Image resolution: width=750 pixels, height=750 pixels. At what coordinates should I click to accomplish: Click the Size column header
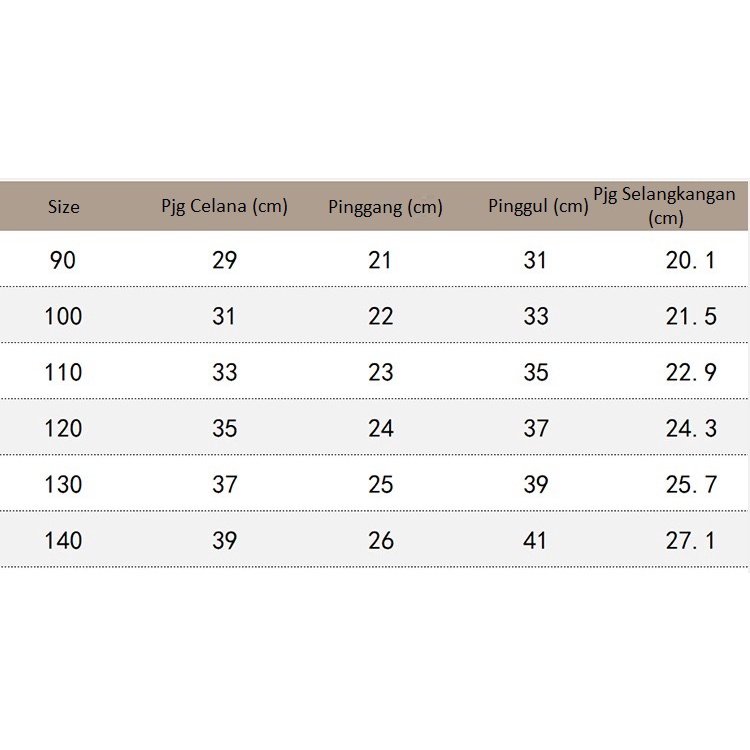[x=63, y=207]
